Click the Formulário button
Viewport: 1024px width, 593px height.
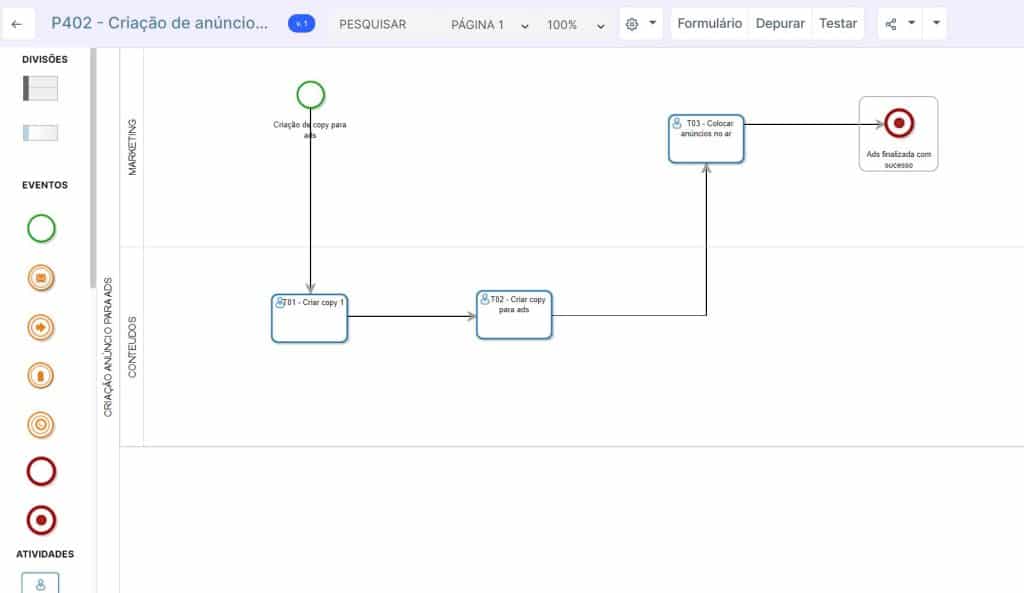tap(709, 24)
